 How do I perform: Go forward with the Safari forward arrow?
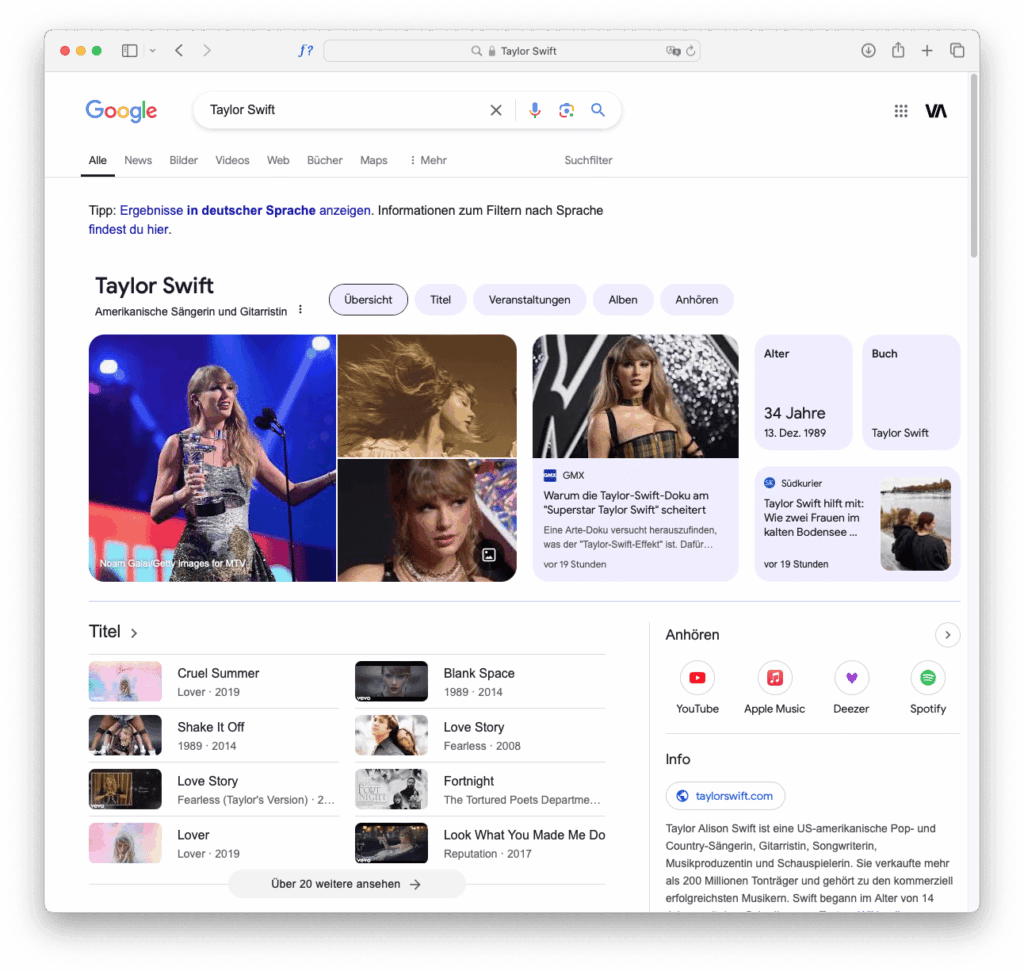(207, 50)
